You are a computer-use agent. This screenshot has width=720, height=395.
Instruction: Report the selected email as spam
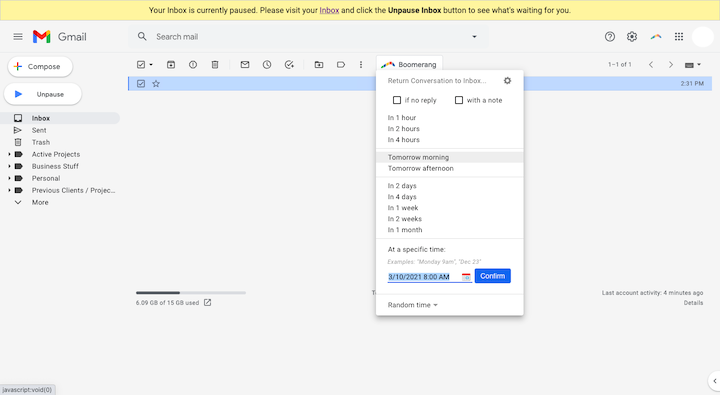[193, 65]
